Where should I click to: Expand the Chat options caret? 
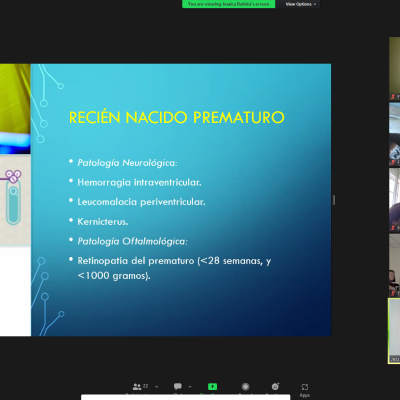[190, 387]
